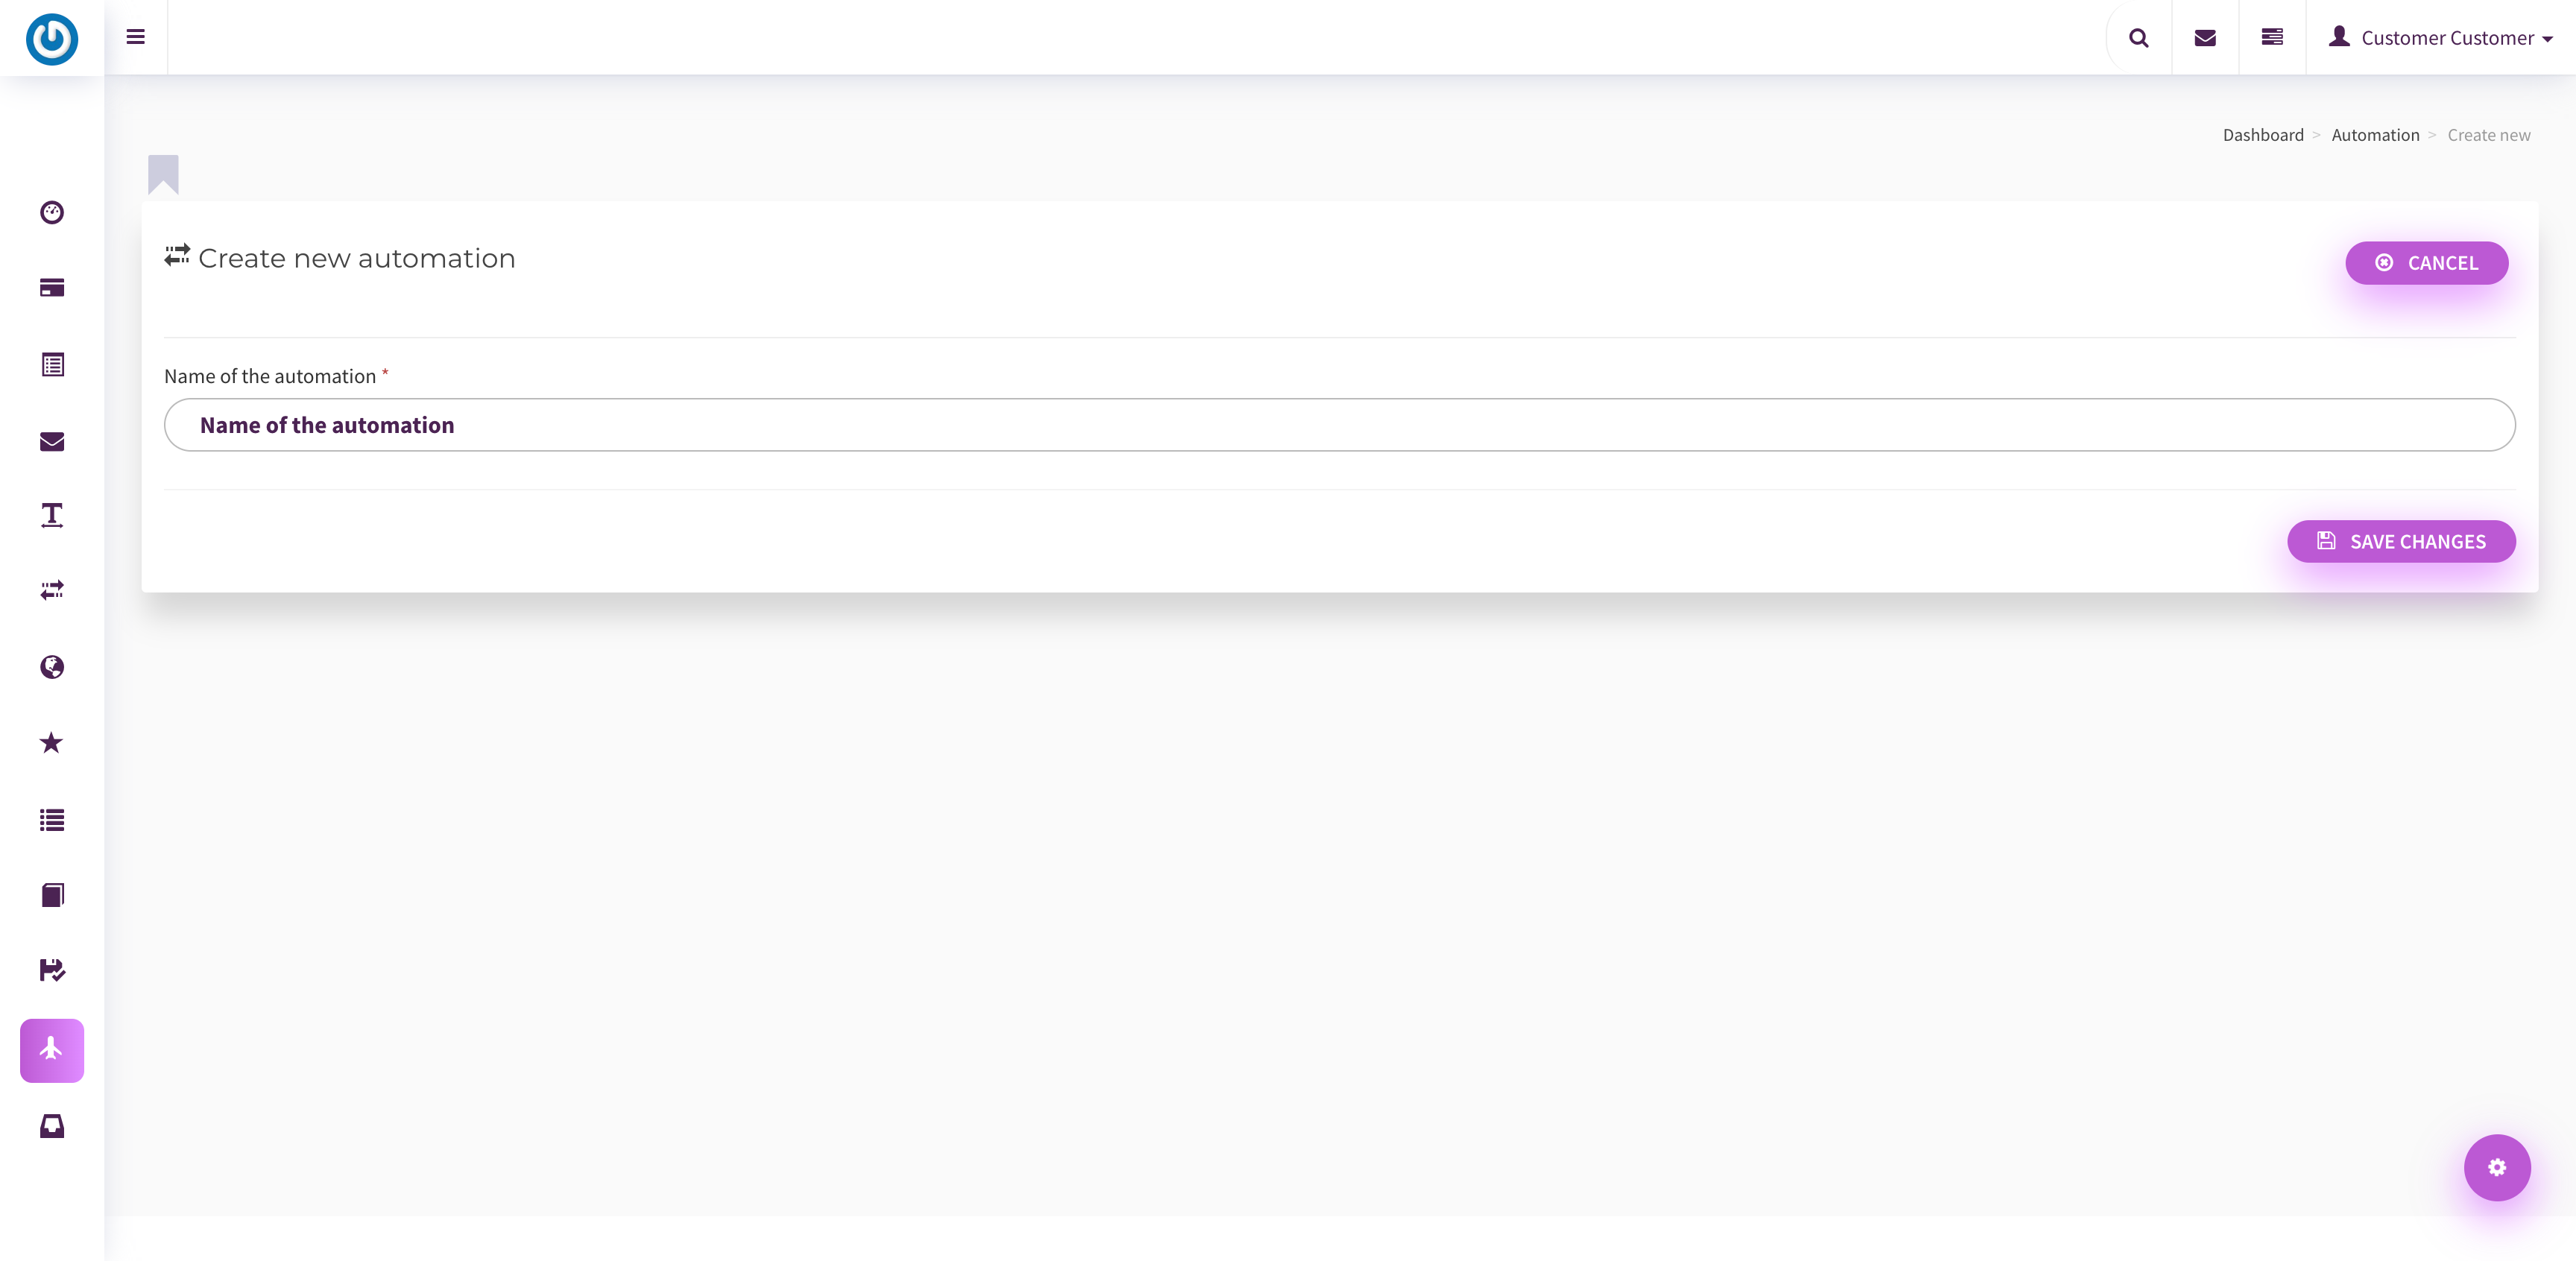Click the book icon in sidebar
This screenshot has width=2576, height=1261.
pyautogui.click(x=52, y=895)
